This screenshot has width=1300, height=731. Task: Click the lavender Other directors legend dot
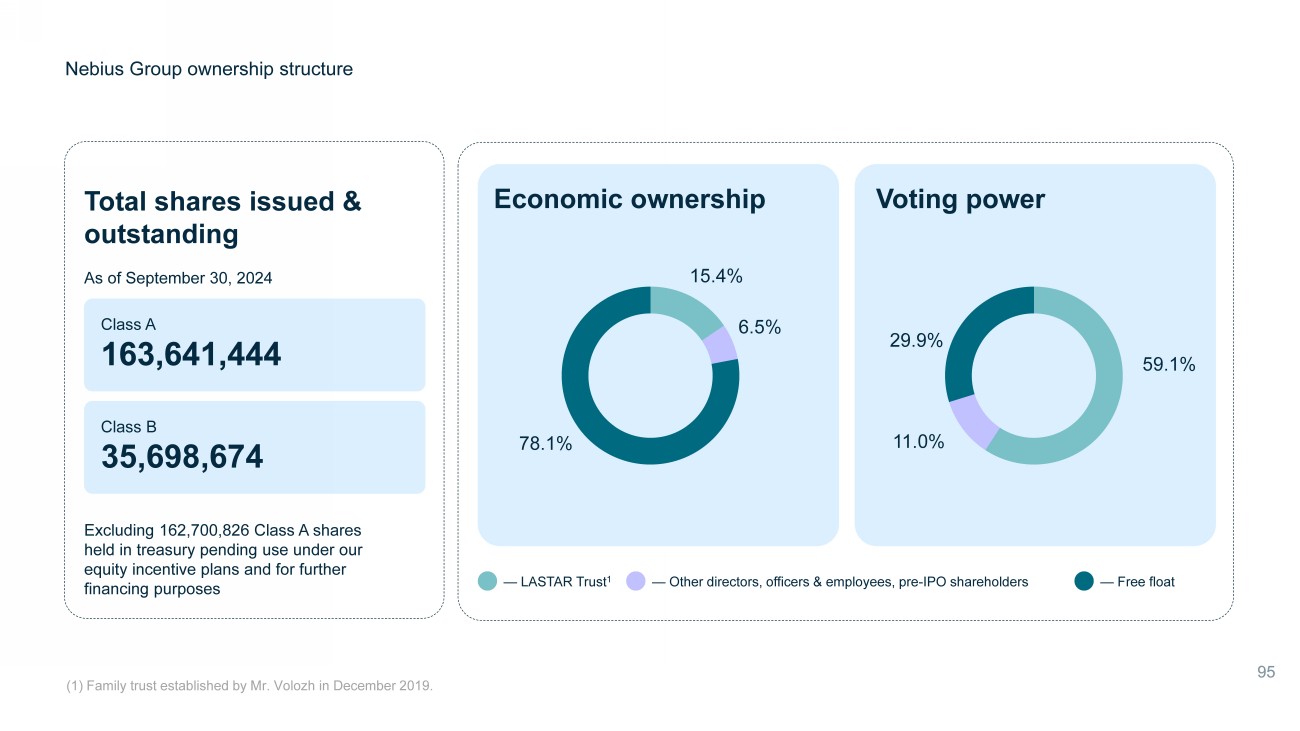pyautogui.click(x=635, y=581)
